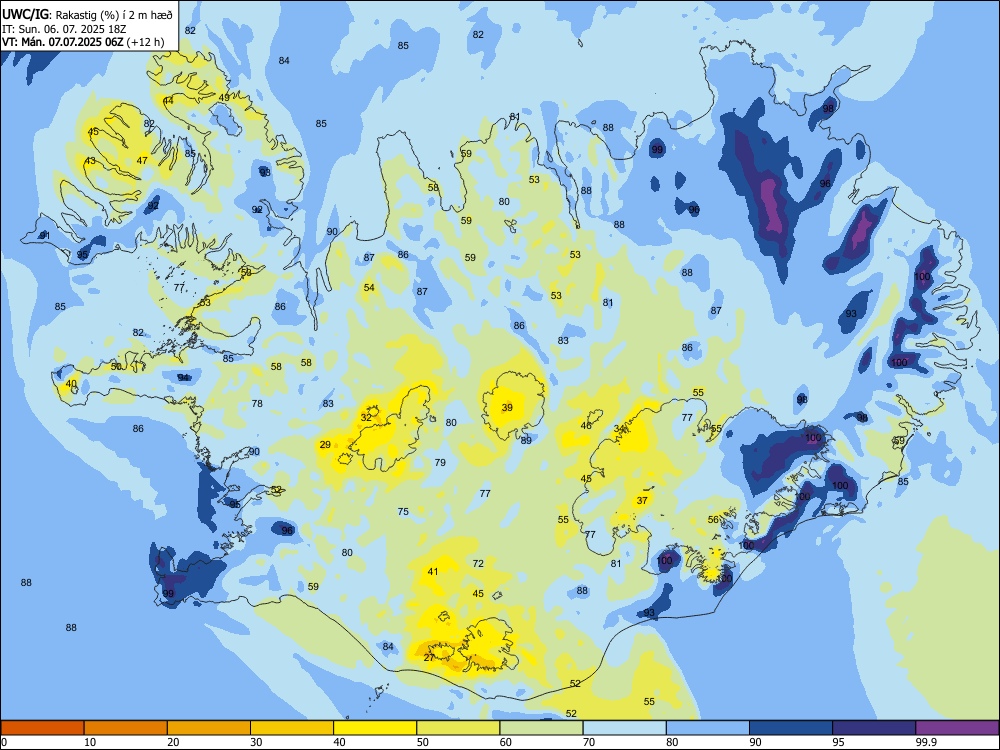Click the humidity value 37 on the map
Screen dimensions: 1000x750
coord(642,501)
